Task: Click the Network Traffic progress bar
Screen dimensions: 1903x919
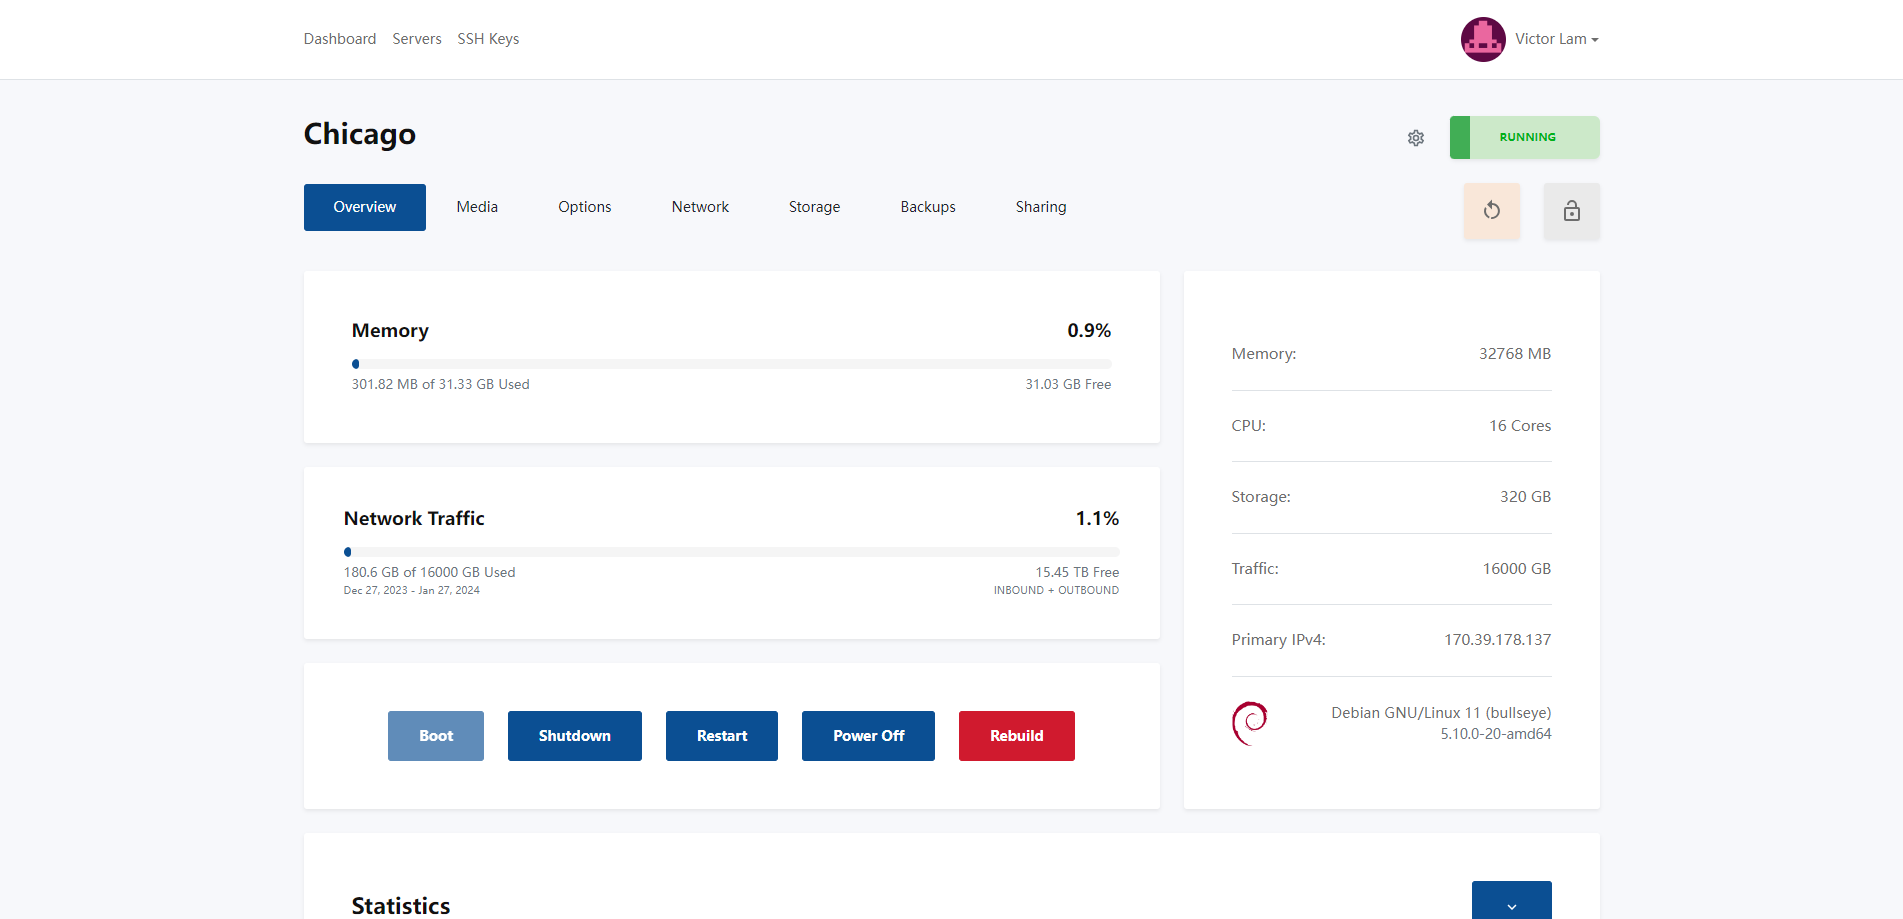Action: pos(732,552)
